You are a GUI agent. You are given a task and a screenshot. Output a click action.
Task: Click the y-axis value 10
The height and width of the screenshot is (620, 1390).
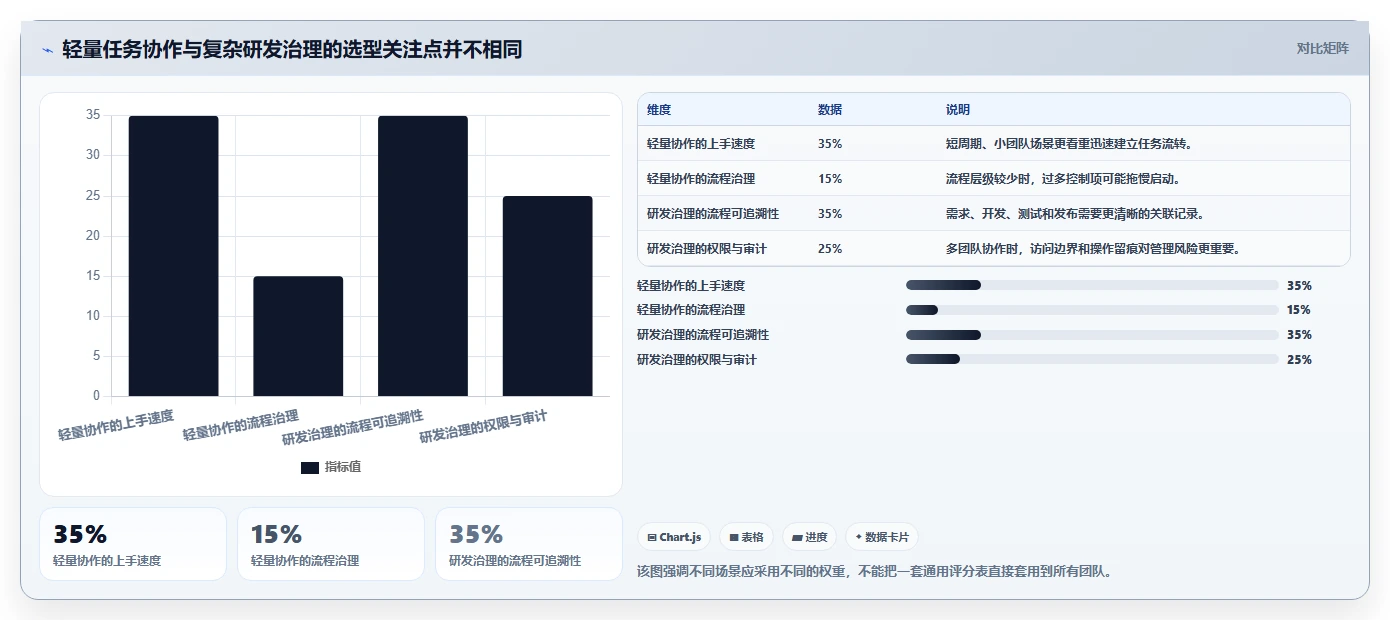tap(93, 316)
